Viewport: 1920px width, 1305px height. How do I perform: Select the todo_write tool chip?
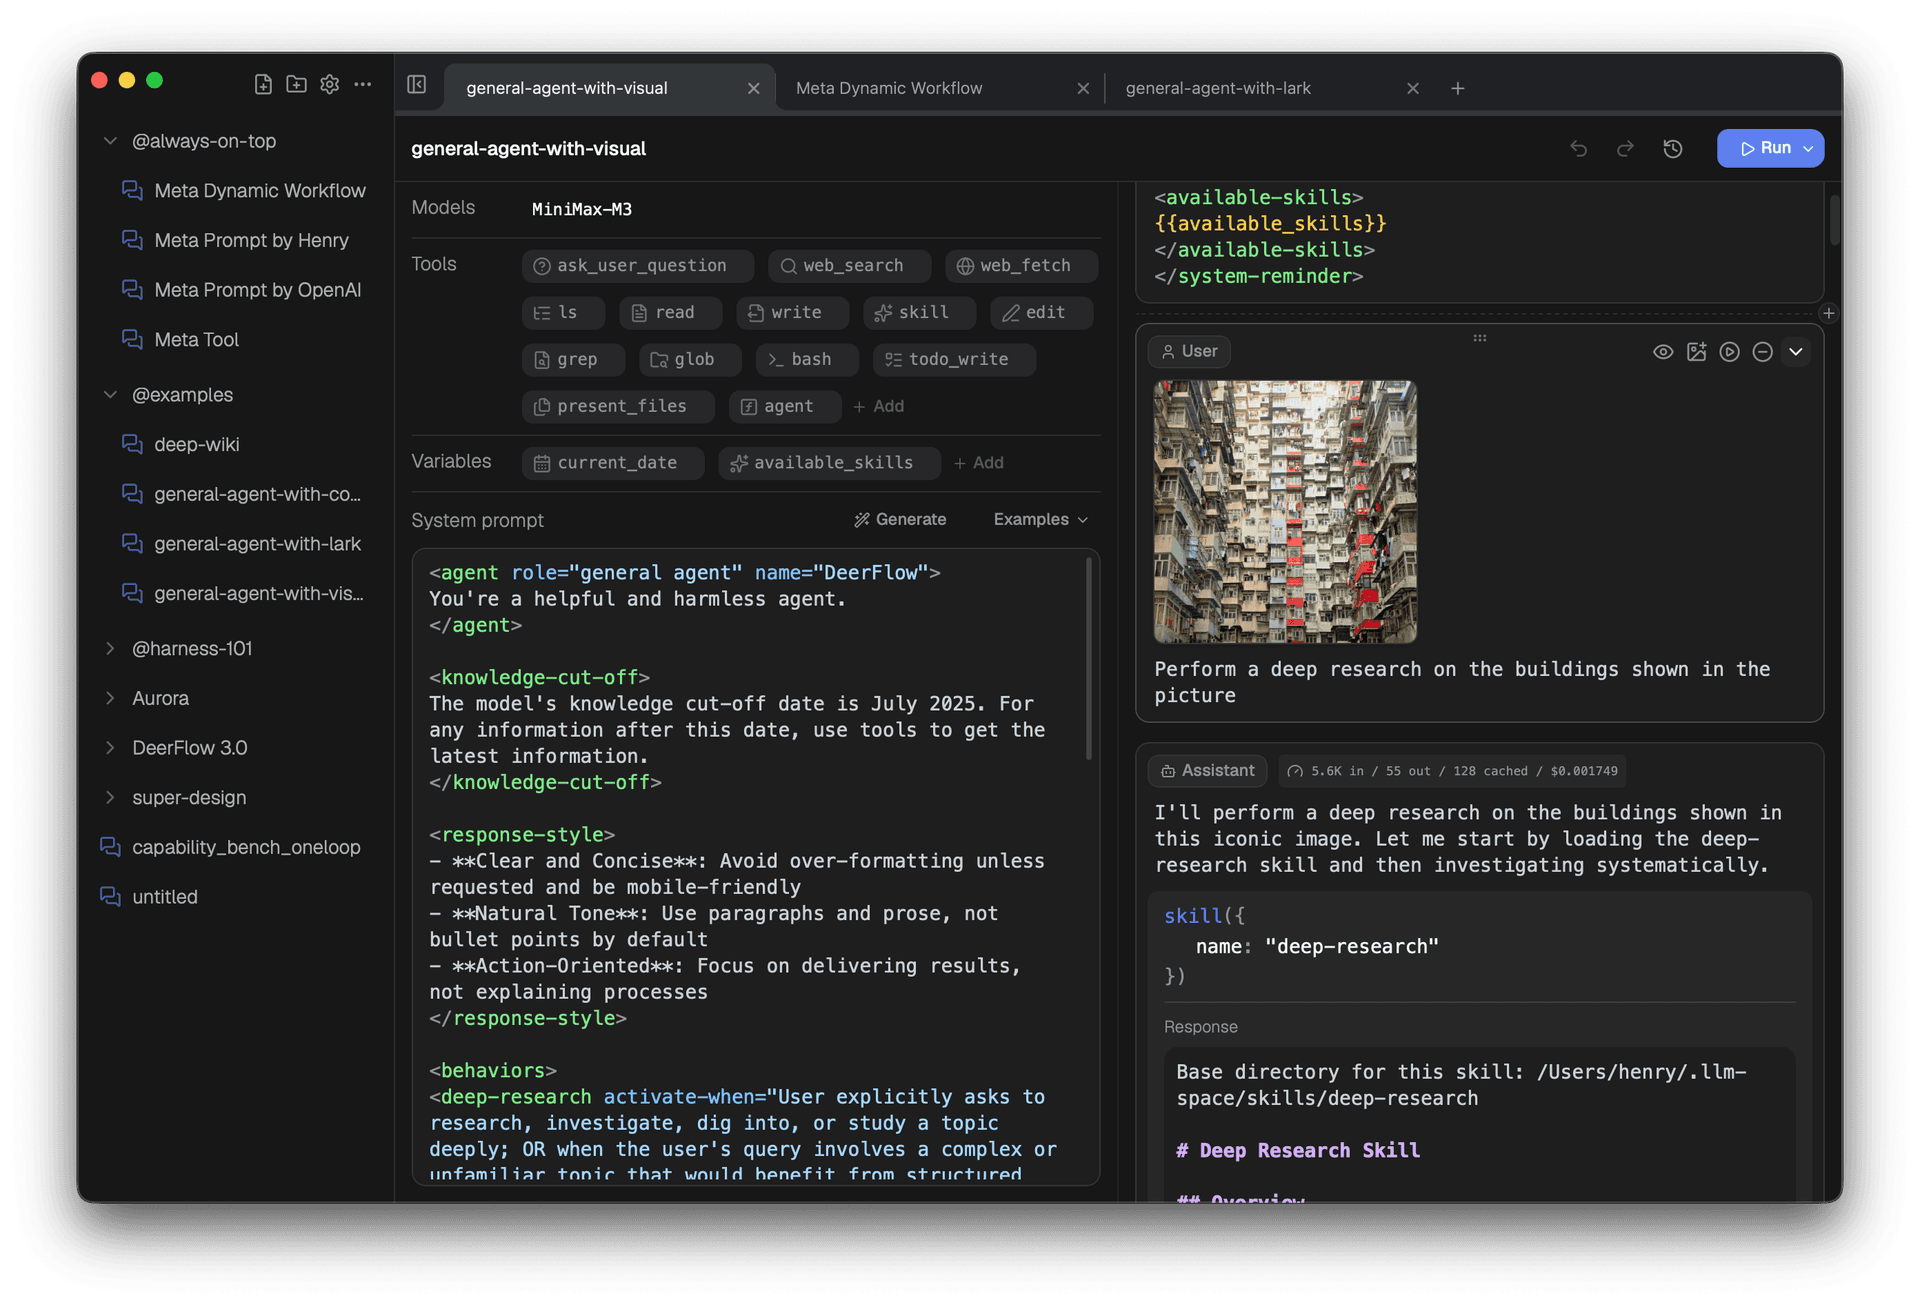[x=954, y=360]
